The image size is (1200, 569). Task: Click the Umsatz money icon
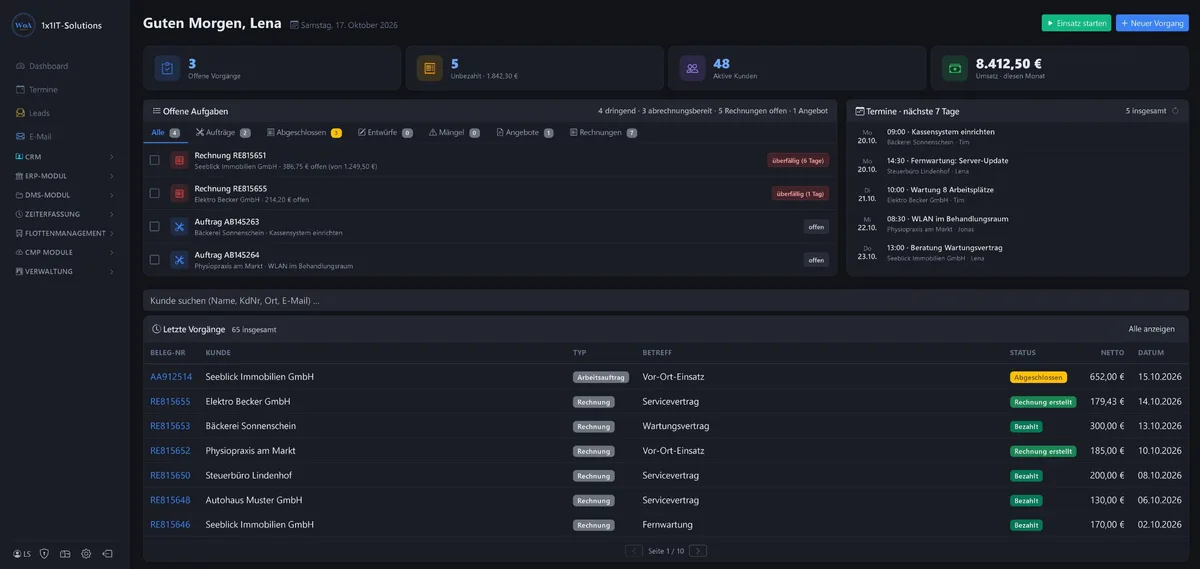tap(955, 68)
